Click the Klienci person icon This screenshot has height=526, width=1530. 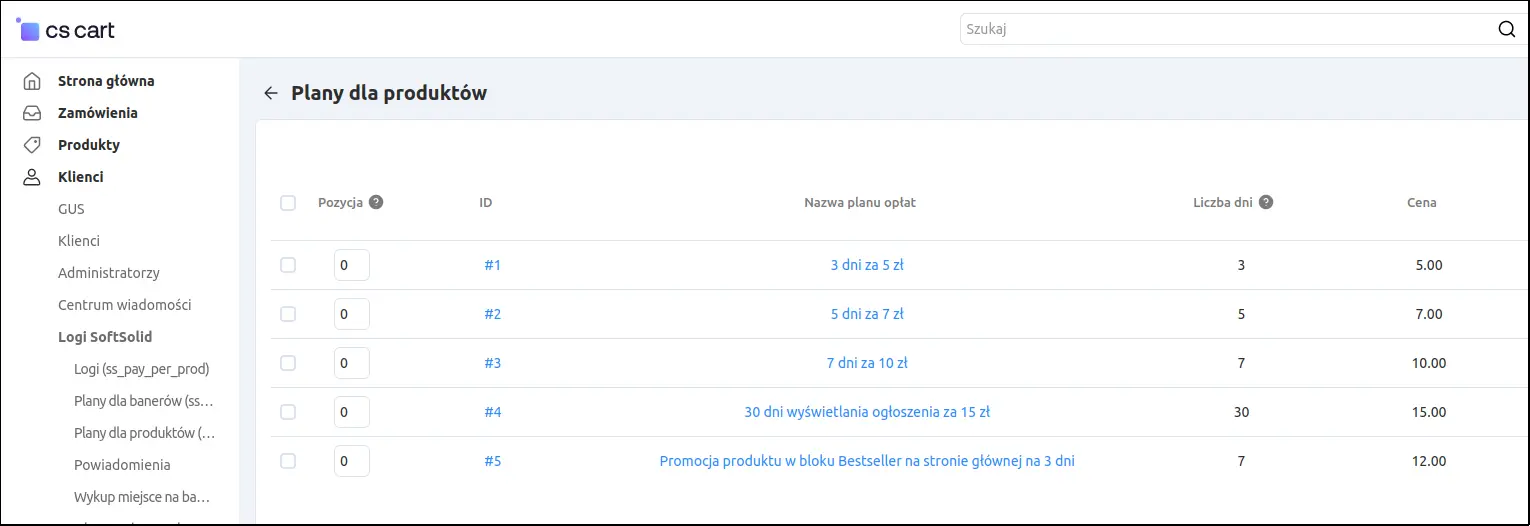[x=32, y=177]
